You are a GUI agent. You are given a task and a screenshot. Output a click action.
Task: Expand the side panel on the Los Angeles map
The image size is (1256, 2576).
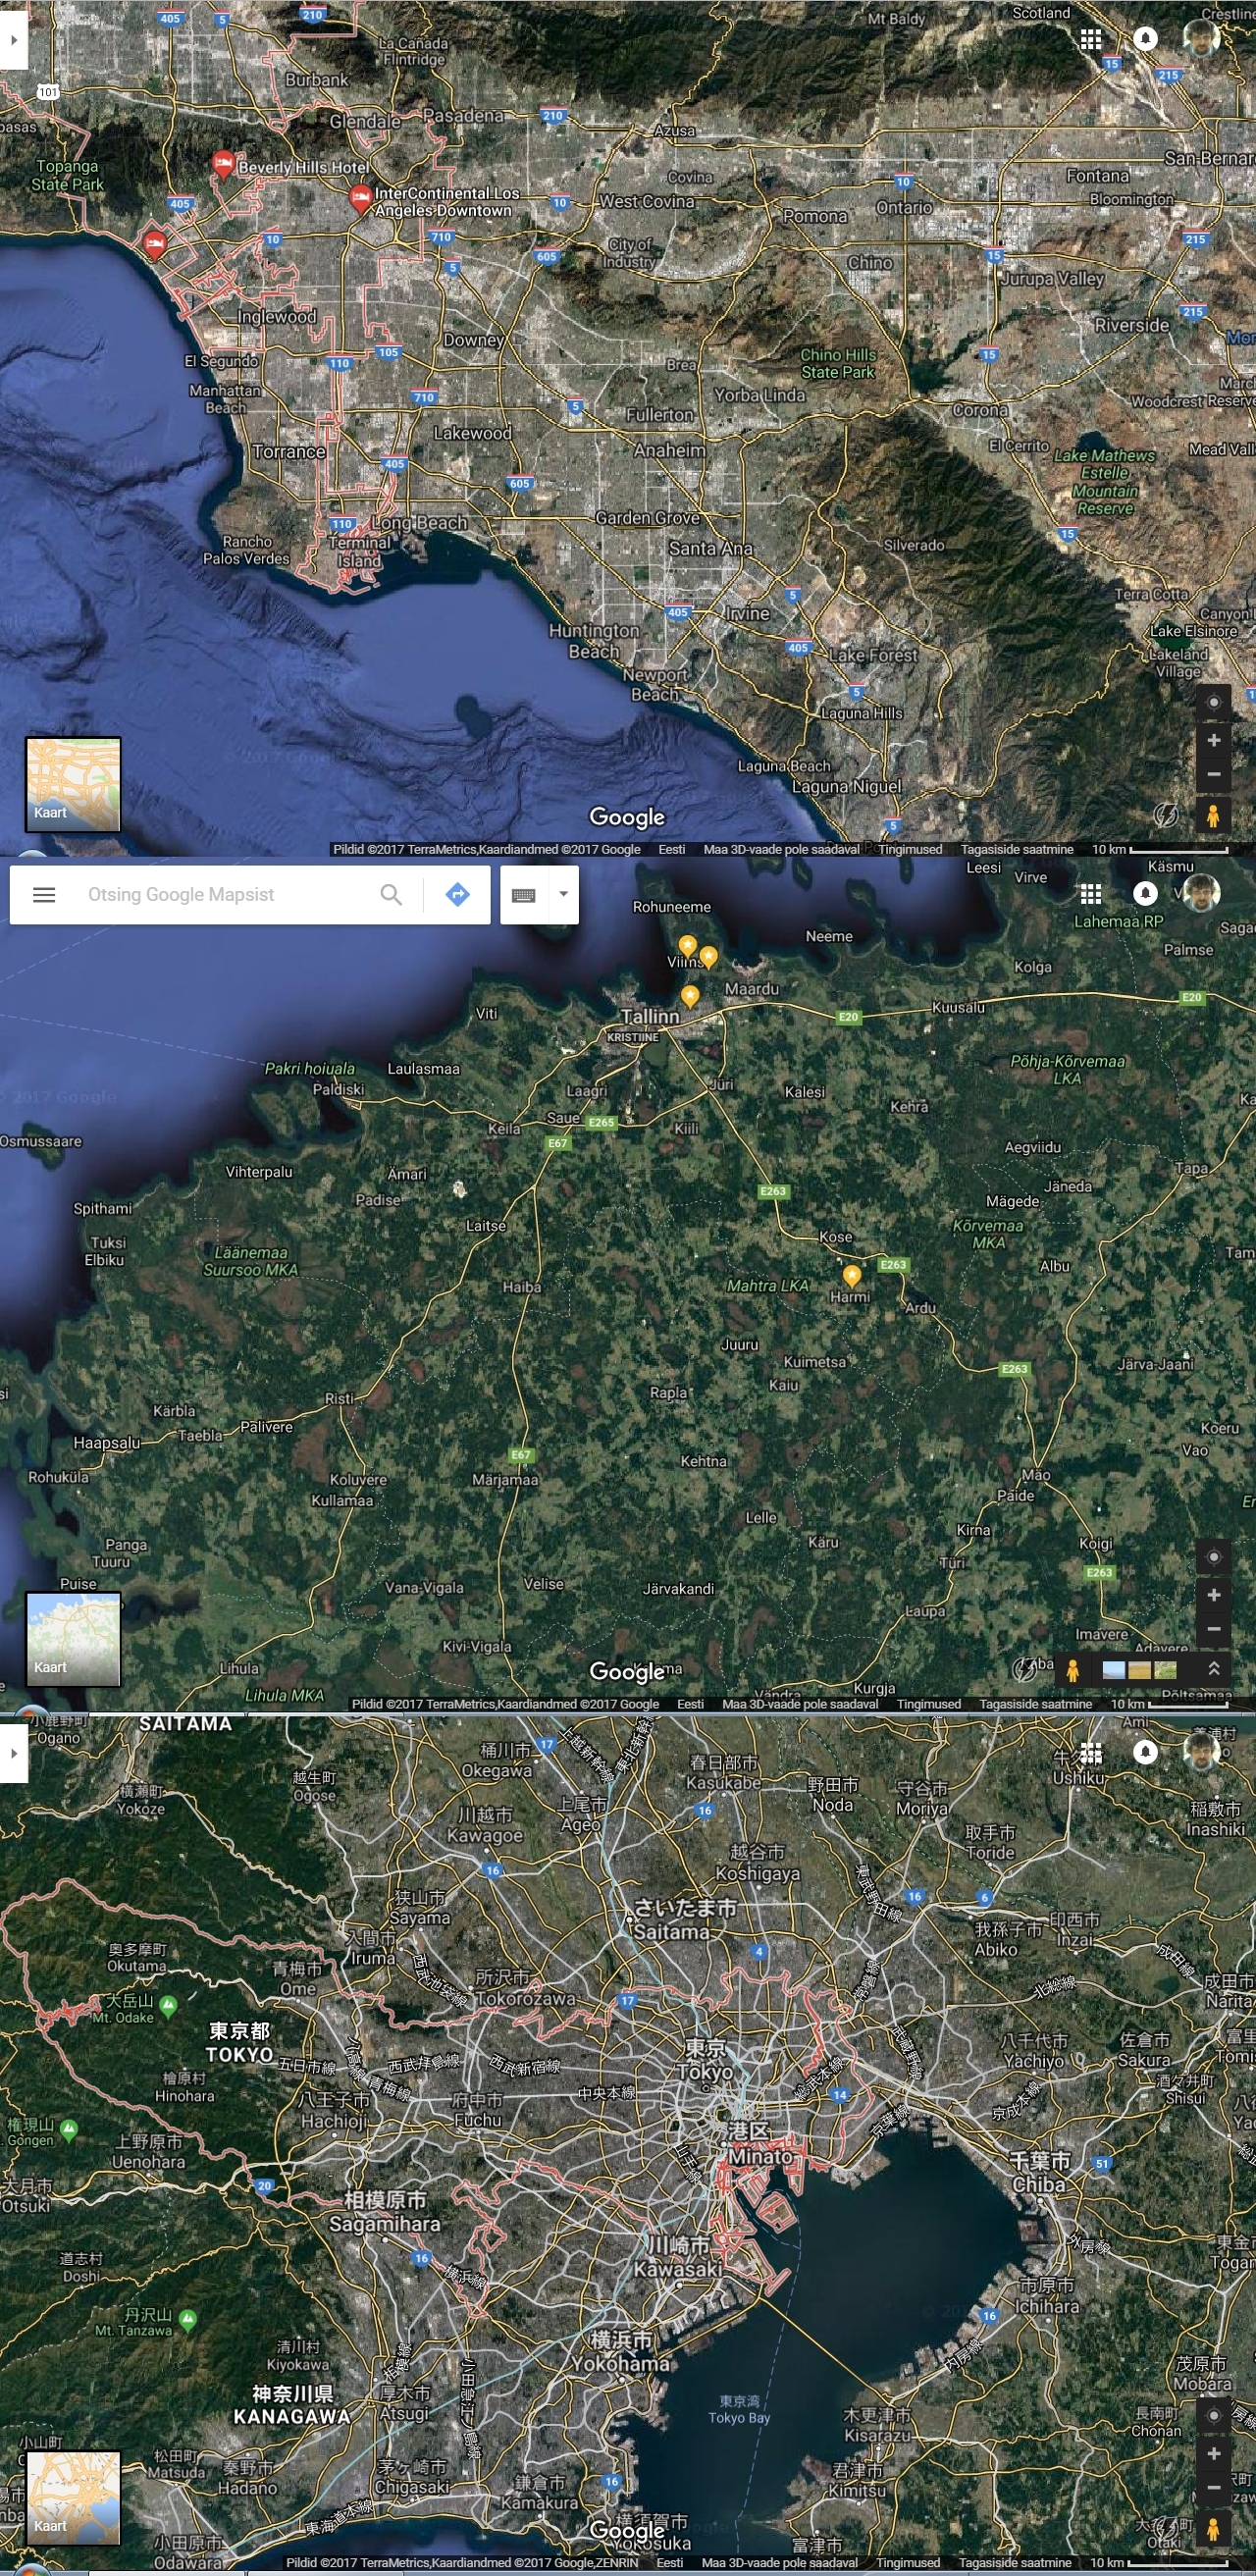click(x=13, y=41)
